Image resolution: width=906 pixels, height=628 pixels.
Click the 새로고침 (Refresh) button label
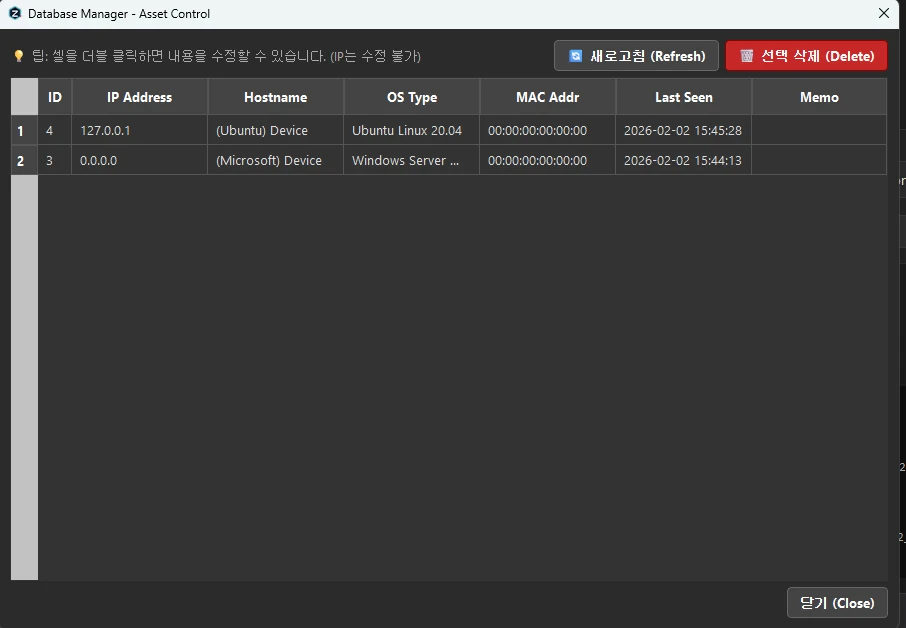pos(647,56)
